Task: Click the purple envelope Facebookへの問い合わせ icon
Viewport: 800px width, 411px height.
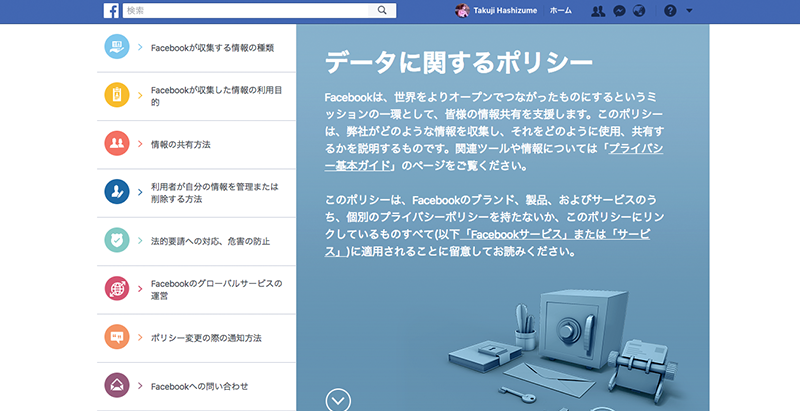Action: pos(117,386)
